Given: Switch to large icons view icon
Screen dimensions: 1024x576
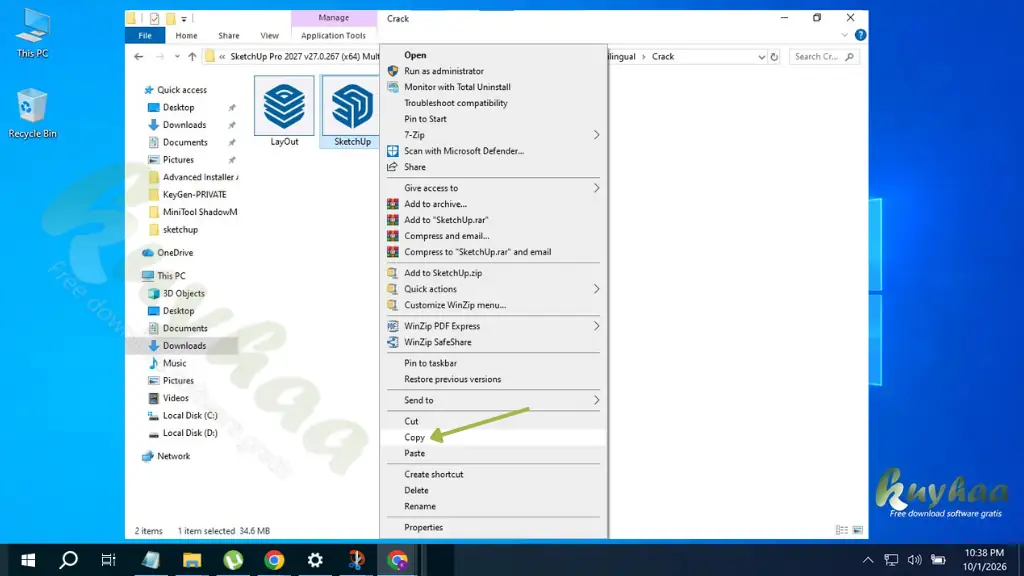Looking at the screenshot, I should pyautogui.click(x=857, y=530).
